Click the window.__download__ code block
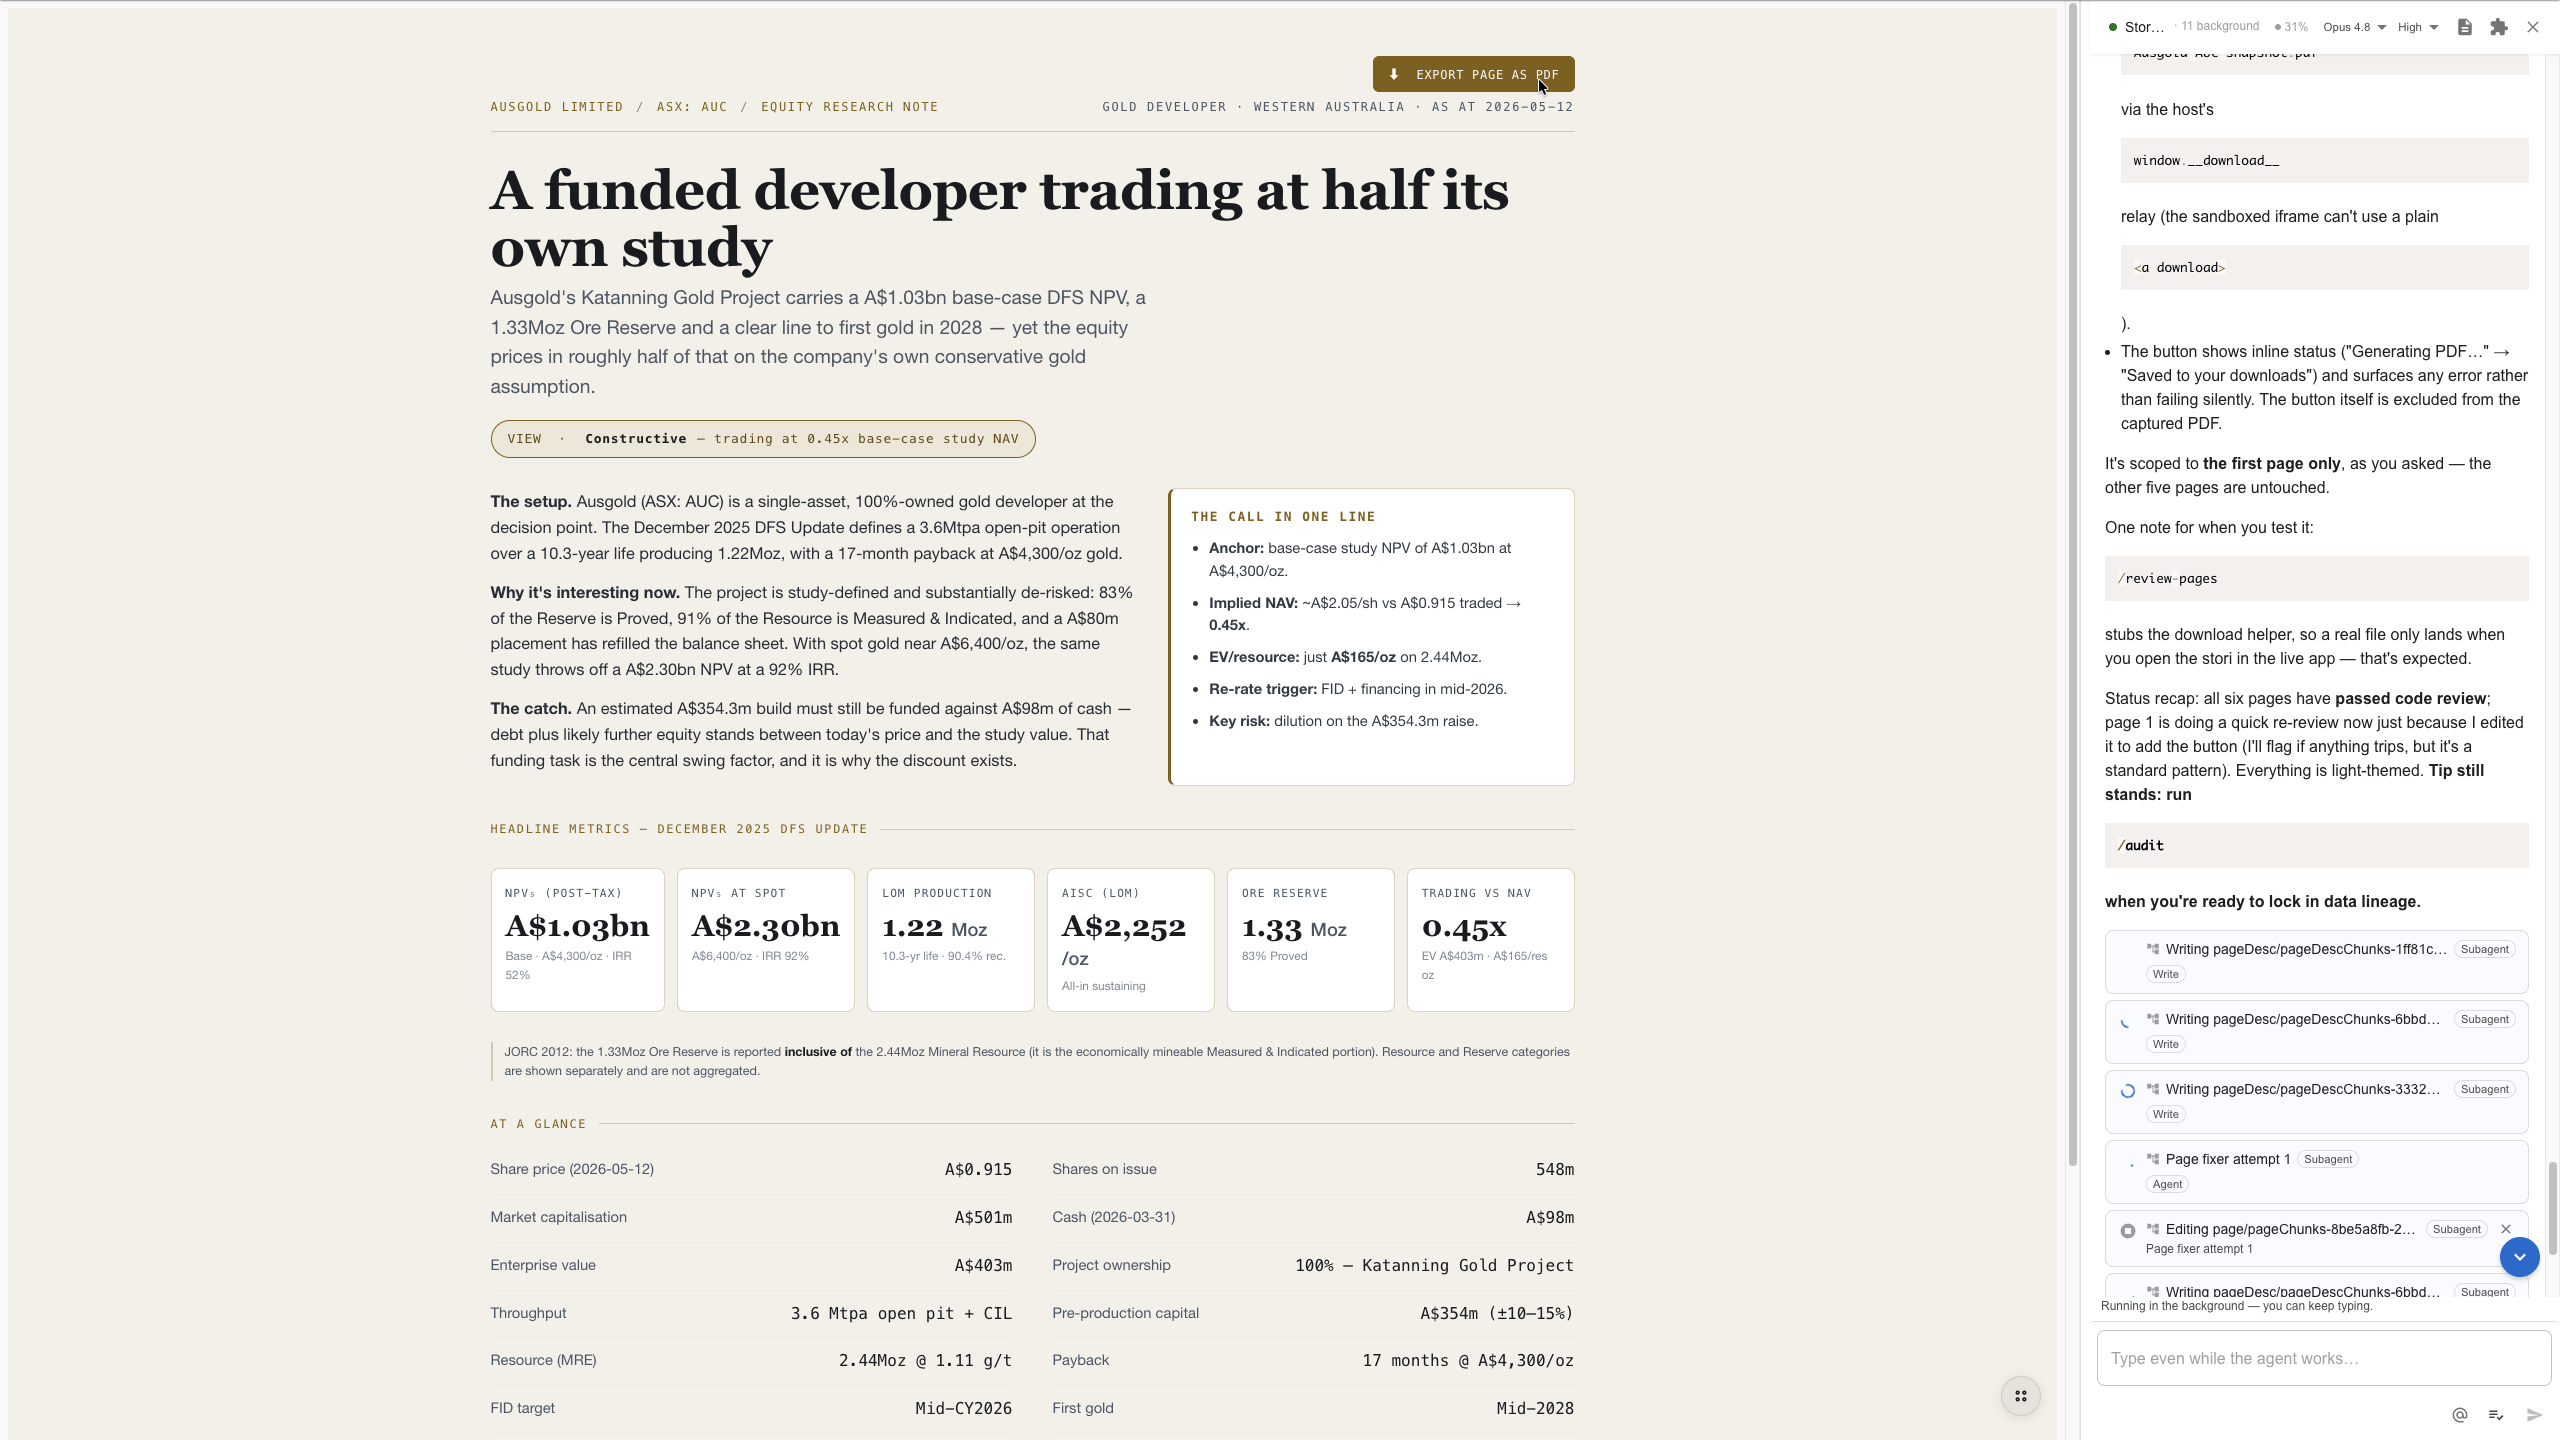 2324,160
